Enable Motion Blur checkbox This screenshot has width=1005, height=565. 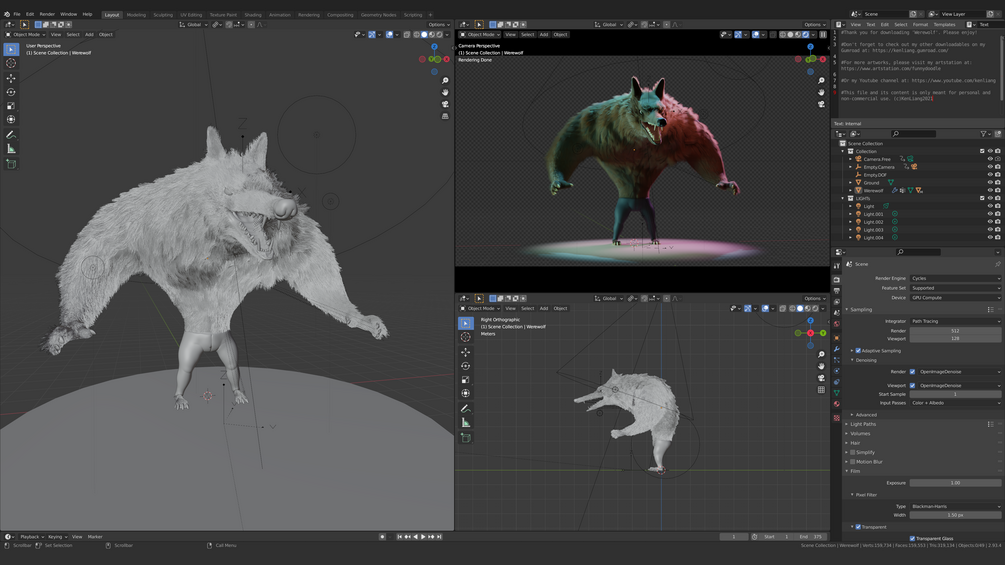point(853,462)
